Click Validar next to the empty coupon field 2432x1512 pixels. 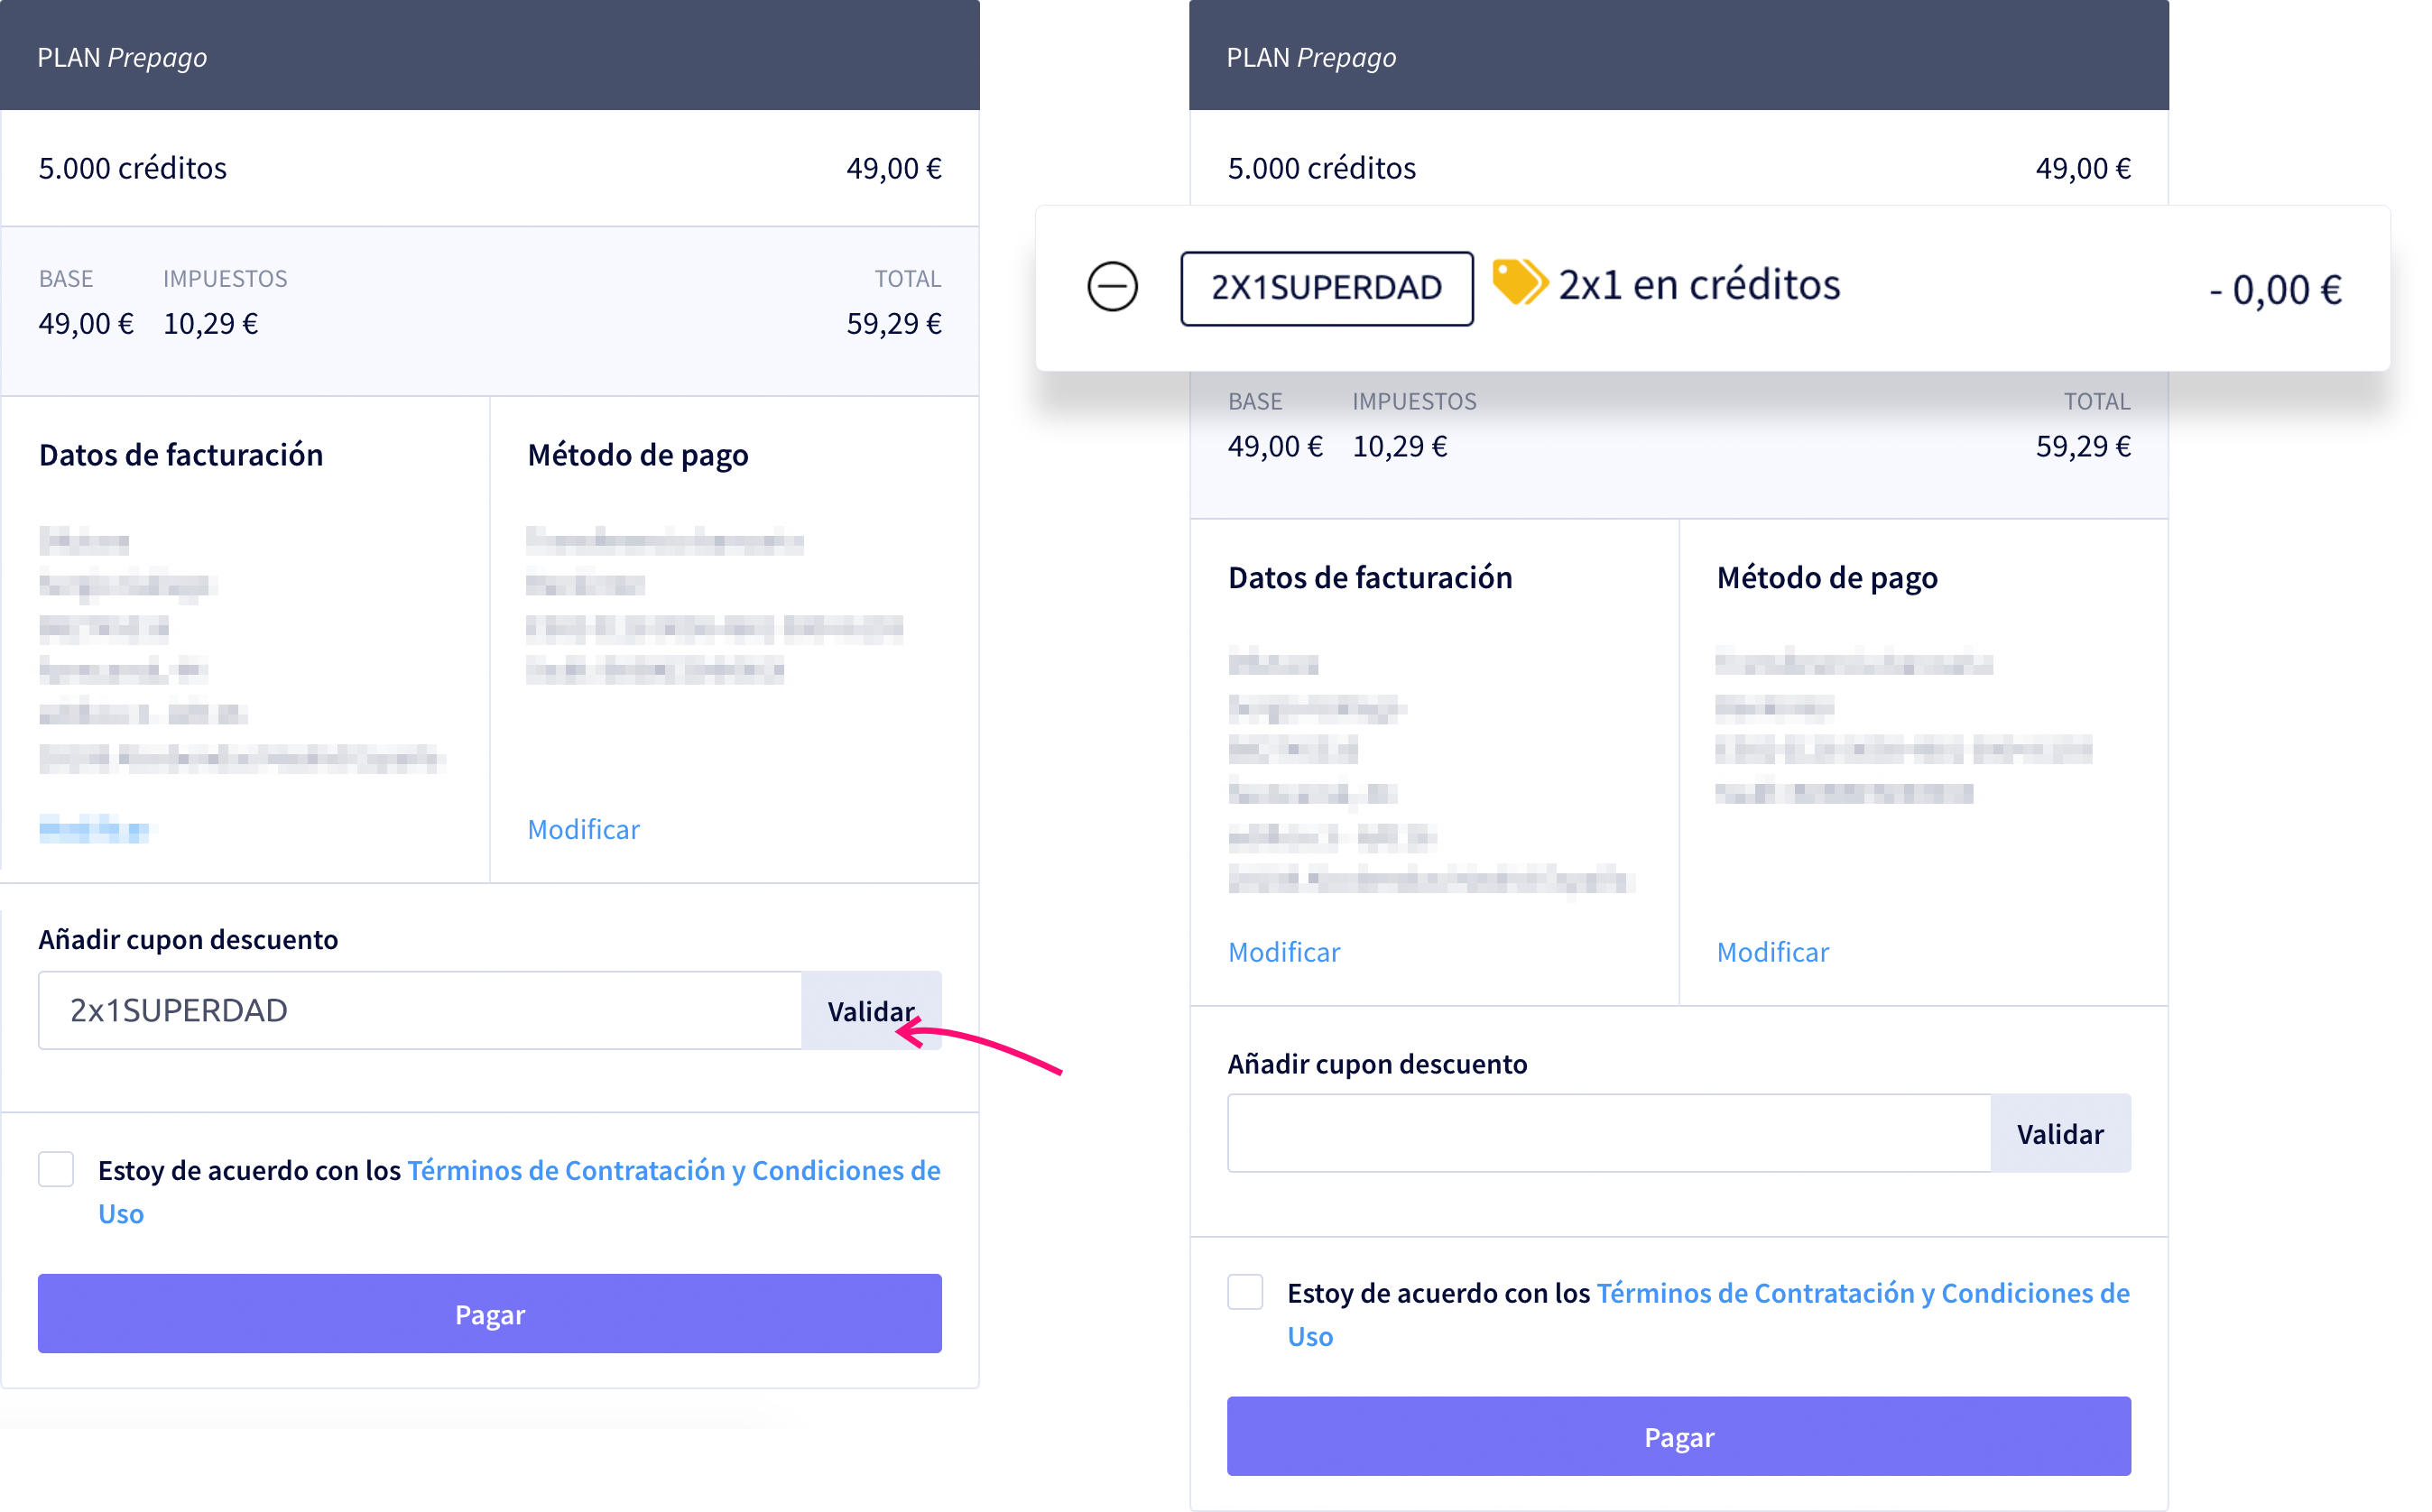[x=2060, y=1133]
